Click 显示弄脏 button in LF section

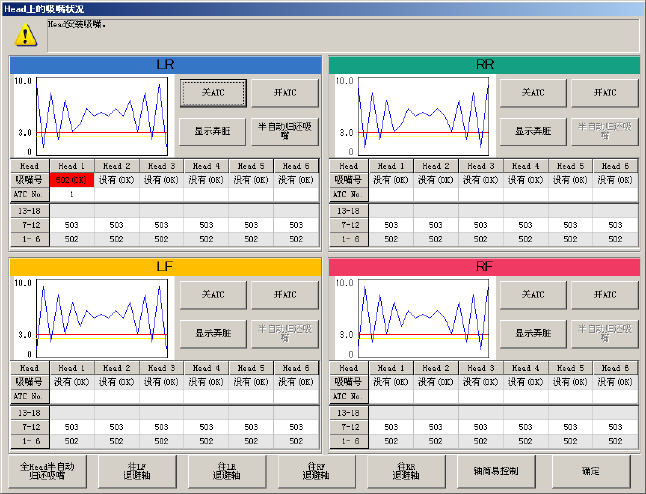(213, 333)
